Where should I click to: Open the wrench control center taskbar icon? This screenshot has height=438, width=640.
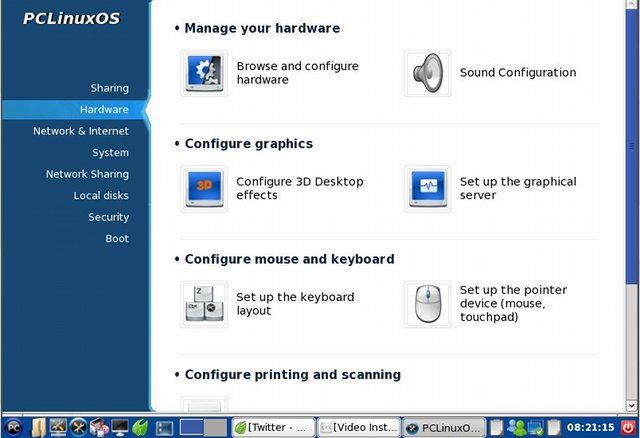pos(78,428)
